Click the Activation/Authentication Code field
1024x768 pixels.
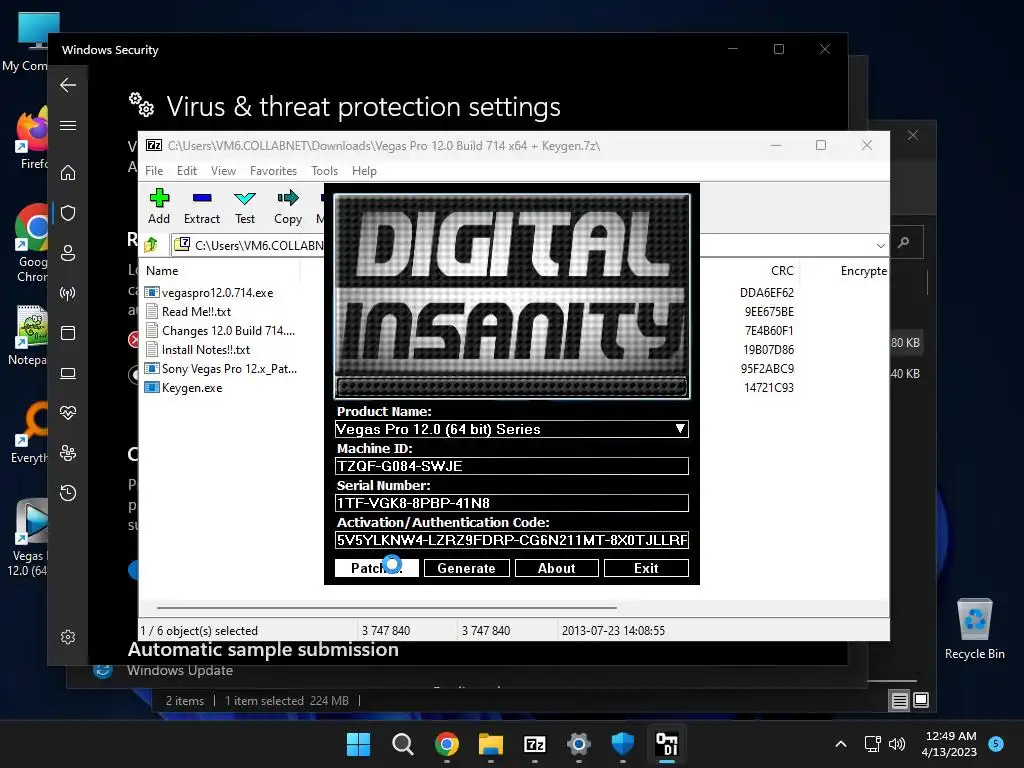tap(511, 540)
